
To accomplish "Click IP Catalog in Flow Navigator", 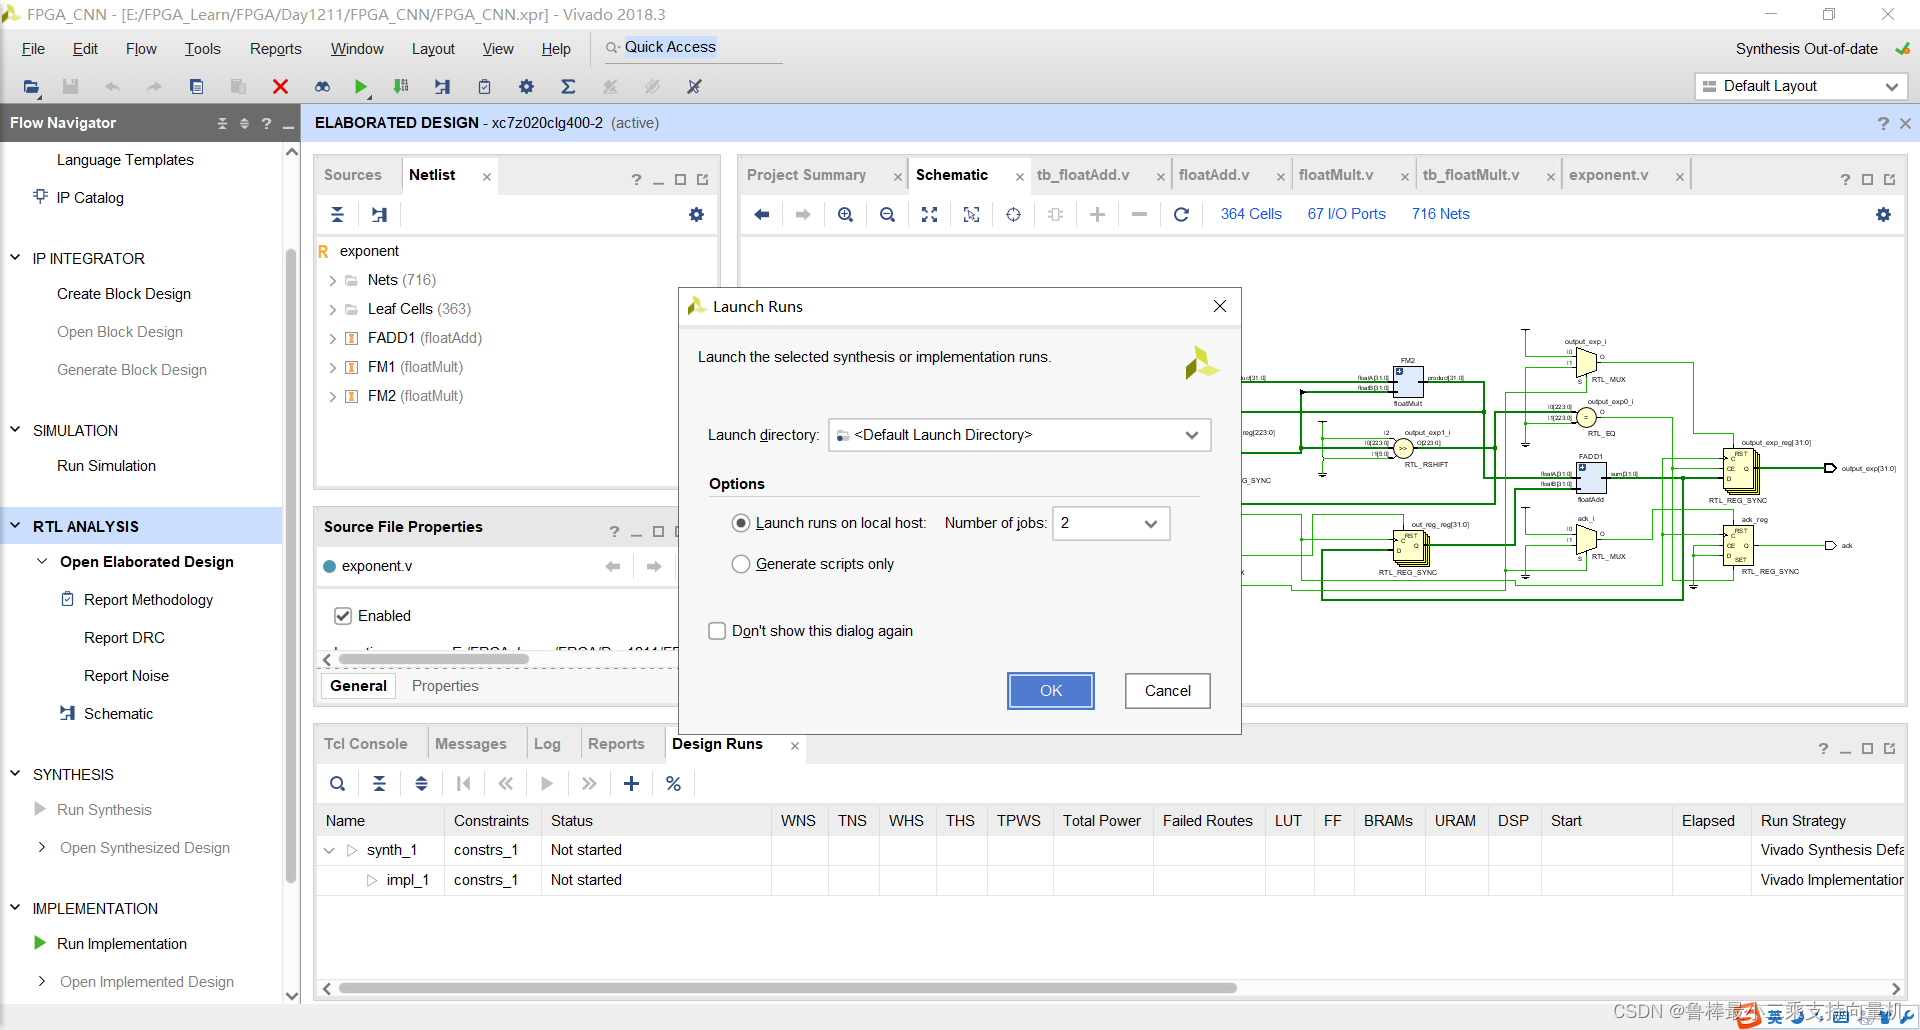I will pos(90,198).
